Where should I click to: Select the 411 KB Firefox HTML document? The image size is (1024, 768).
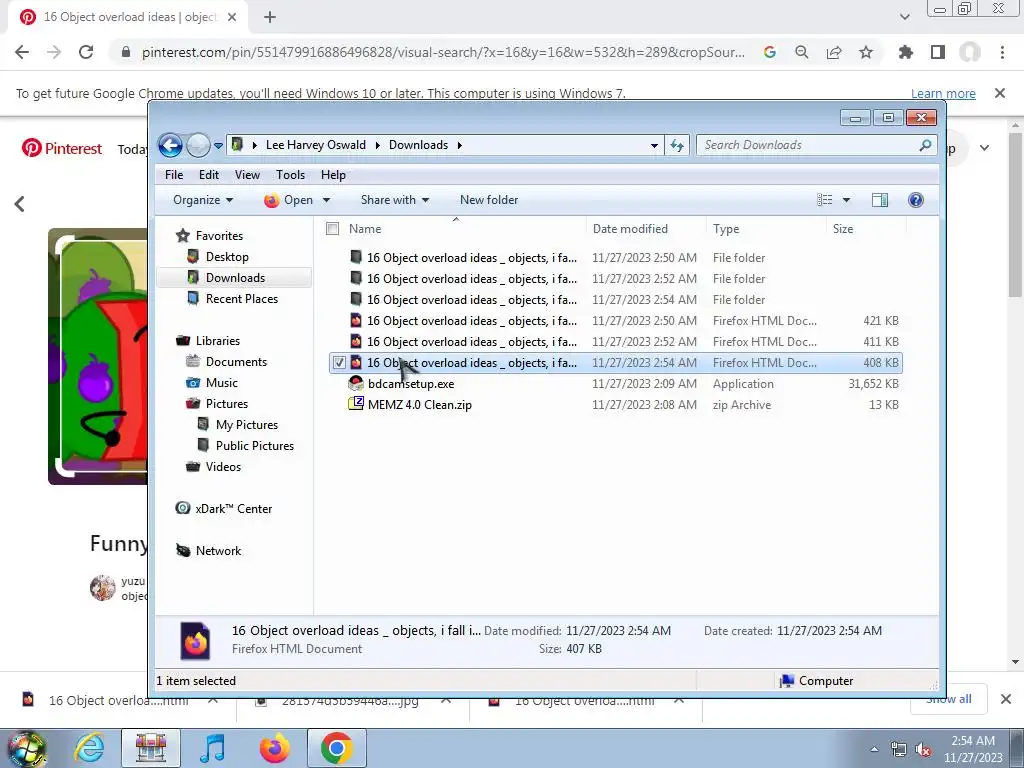coord(615,342)
